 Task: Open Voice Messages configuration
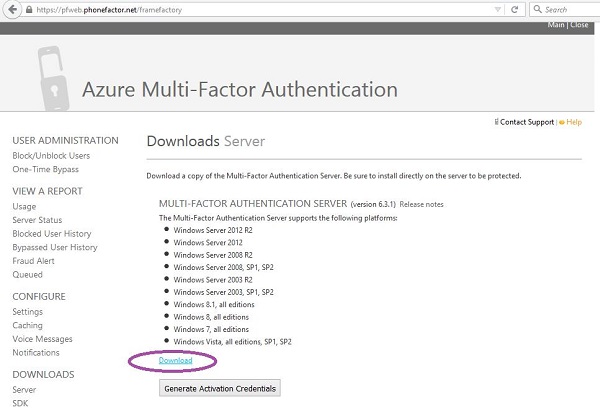coord(42,339)
